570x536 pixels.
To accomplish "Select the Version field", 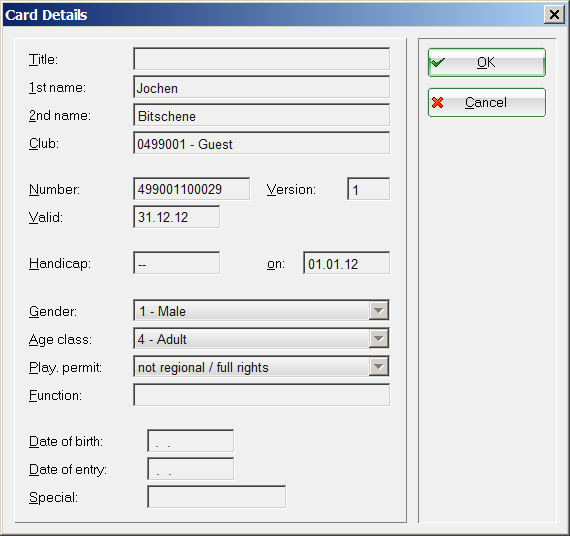I will coord(369,189).
